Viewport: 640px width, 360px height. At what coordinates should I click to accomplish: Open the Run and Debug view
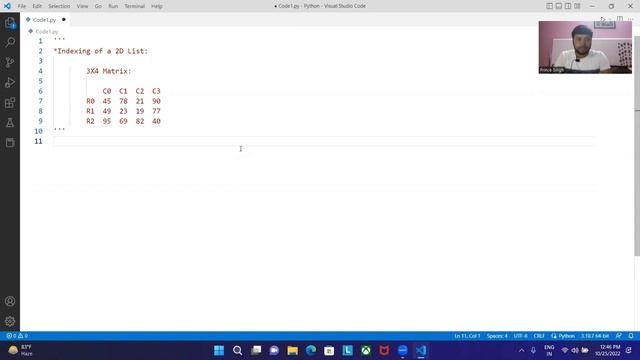10,82
